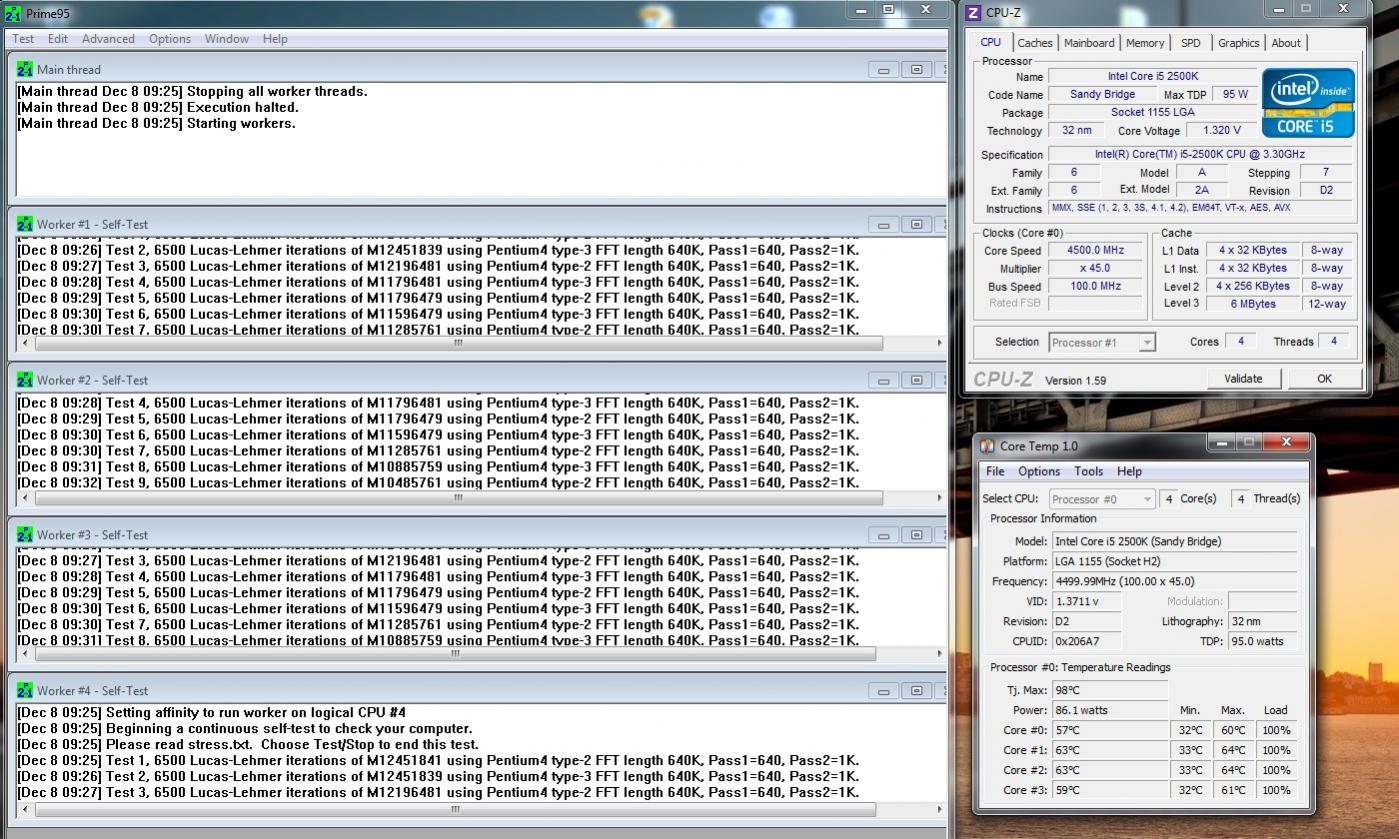Screen dimensions: 1399x839
Task: Click the Level 3 cache value 6 MBytes
Action: click(x=1253, y=304)
